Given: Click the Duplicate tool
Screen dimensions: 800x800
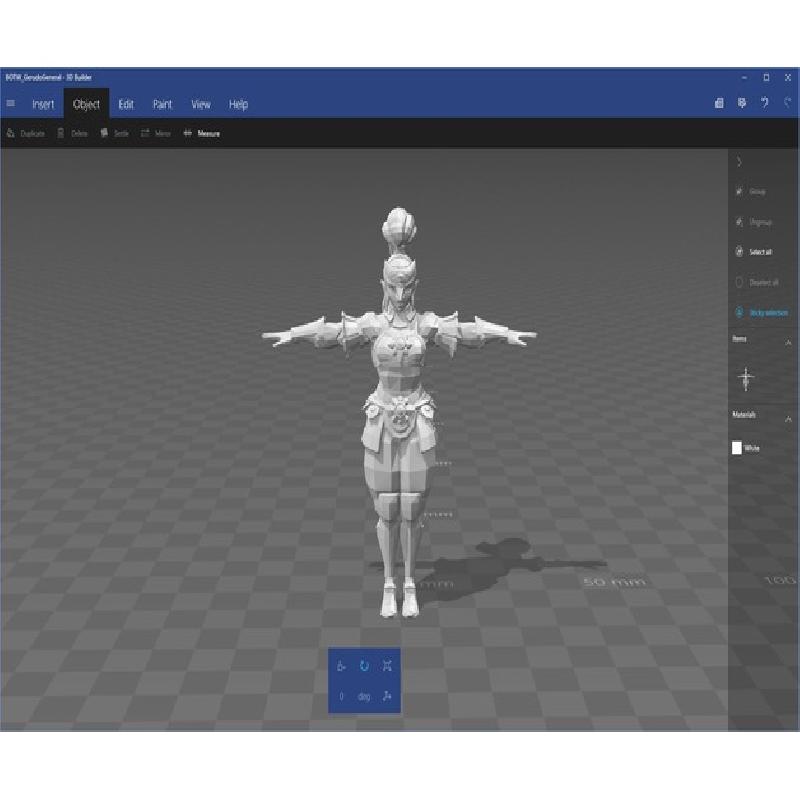Looking at the screenshot, I should coord(26,134).
